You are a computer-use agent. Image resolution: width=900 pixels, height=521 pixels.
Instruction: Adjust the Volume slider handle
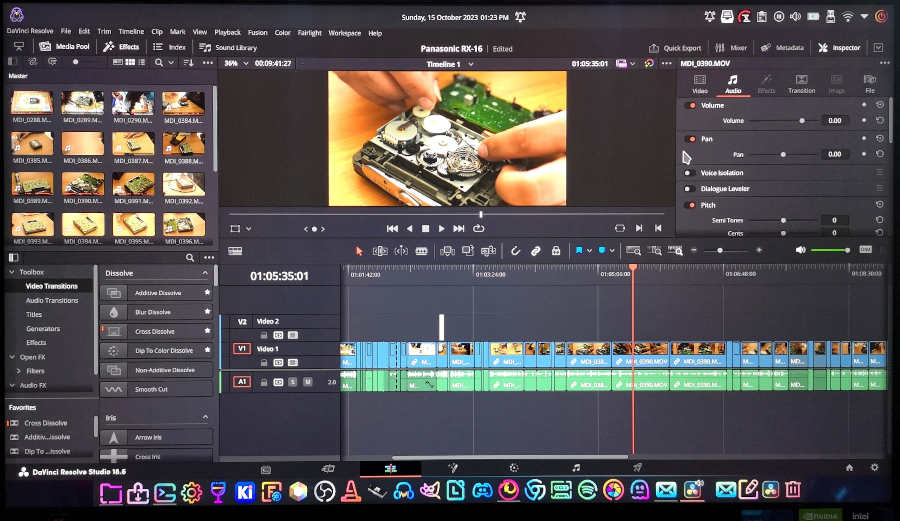click(x=802, y=120)
